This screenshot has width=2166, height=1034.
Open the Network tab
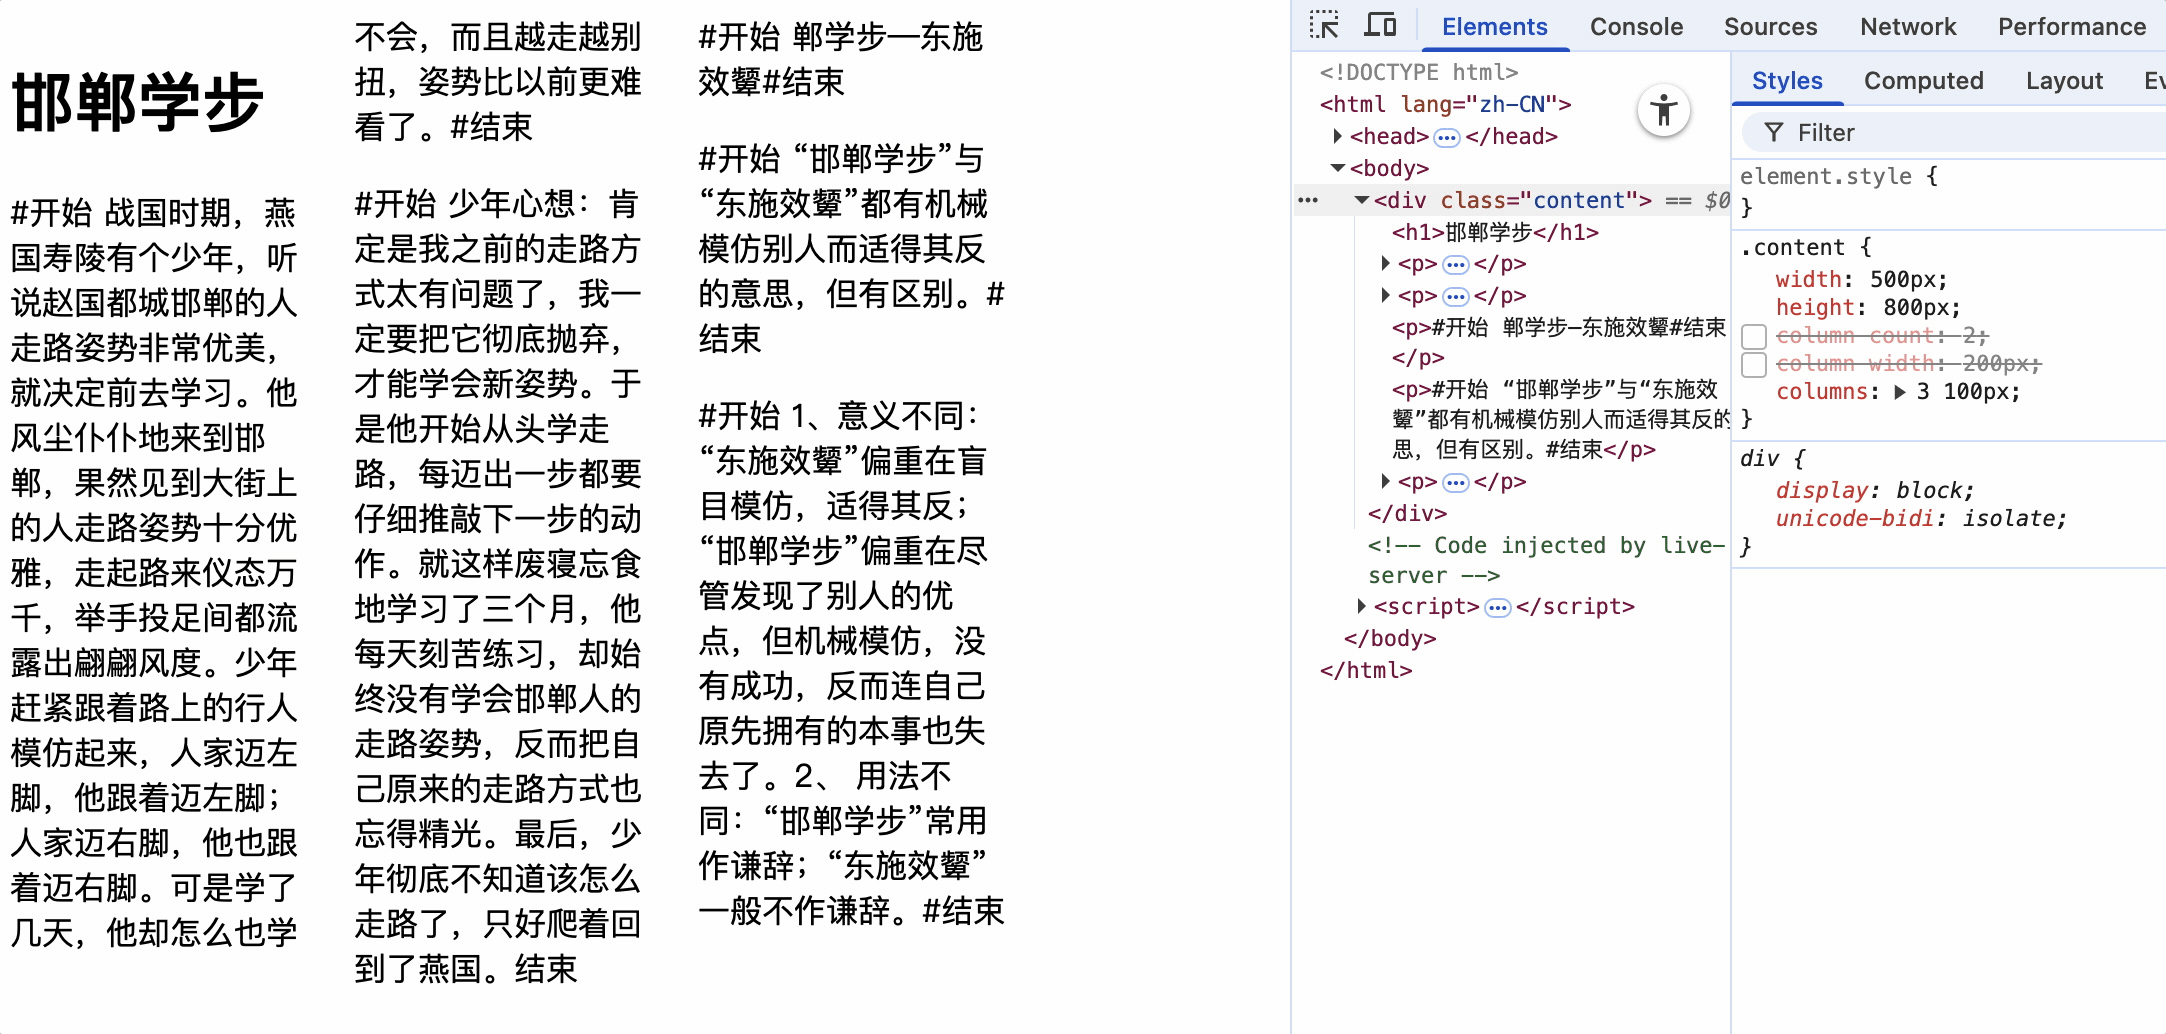[x=1908, y=27]
